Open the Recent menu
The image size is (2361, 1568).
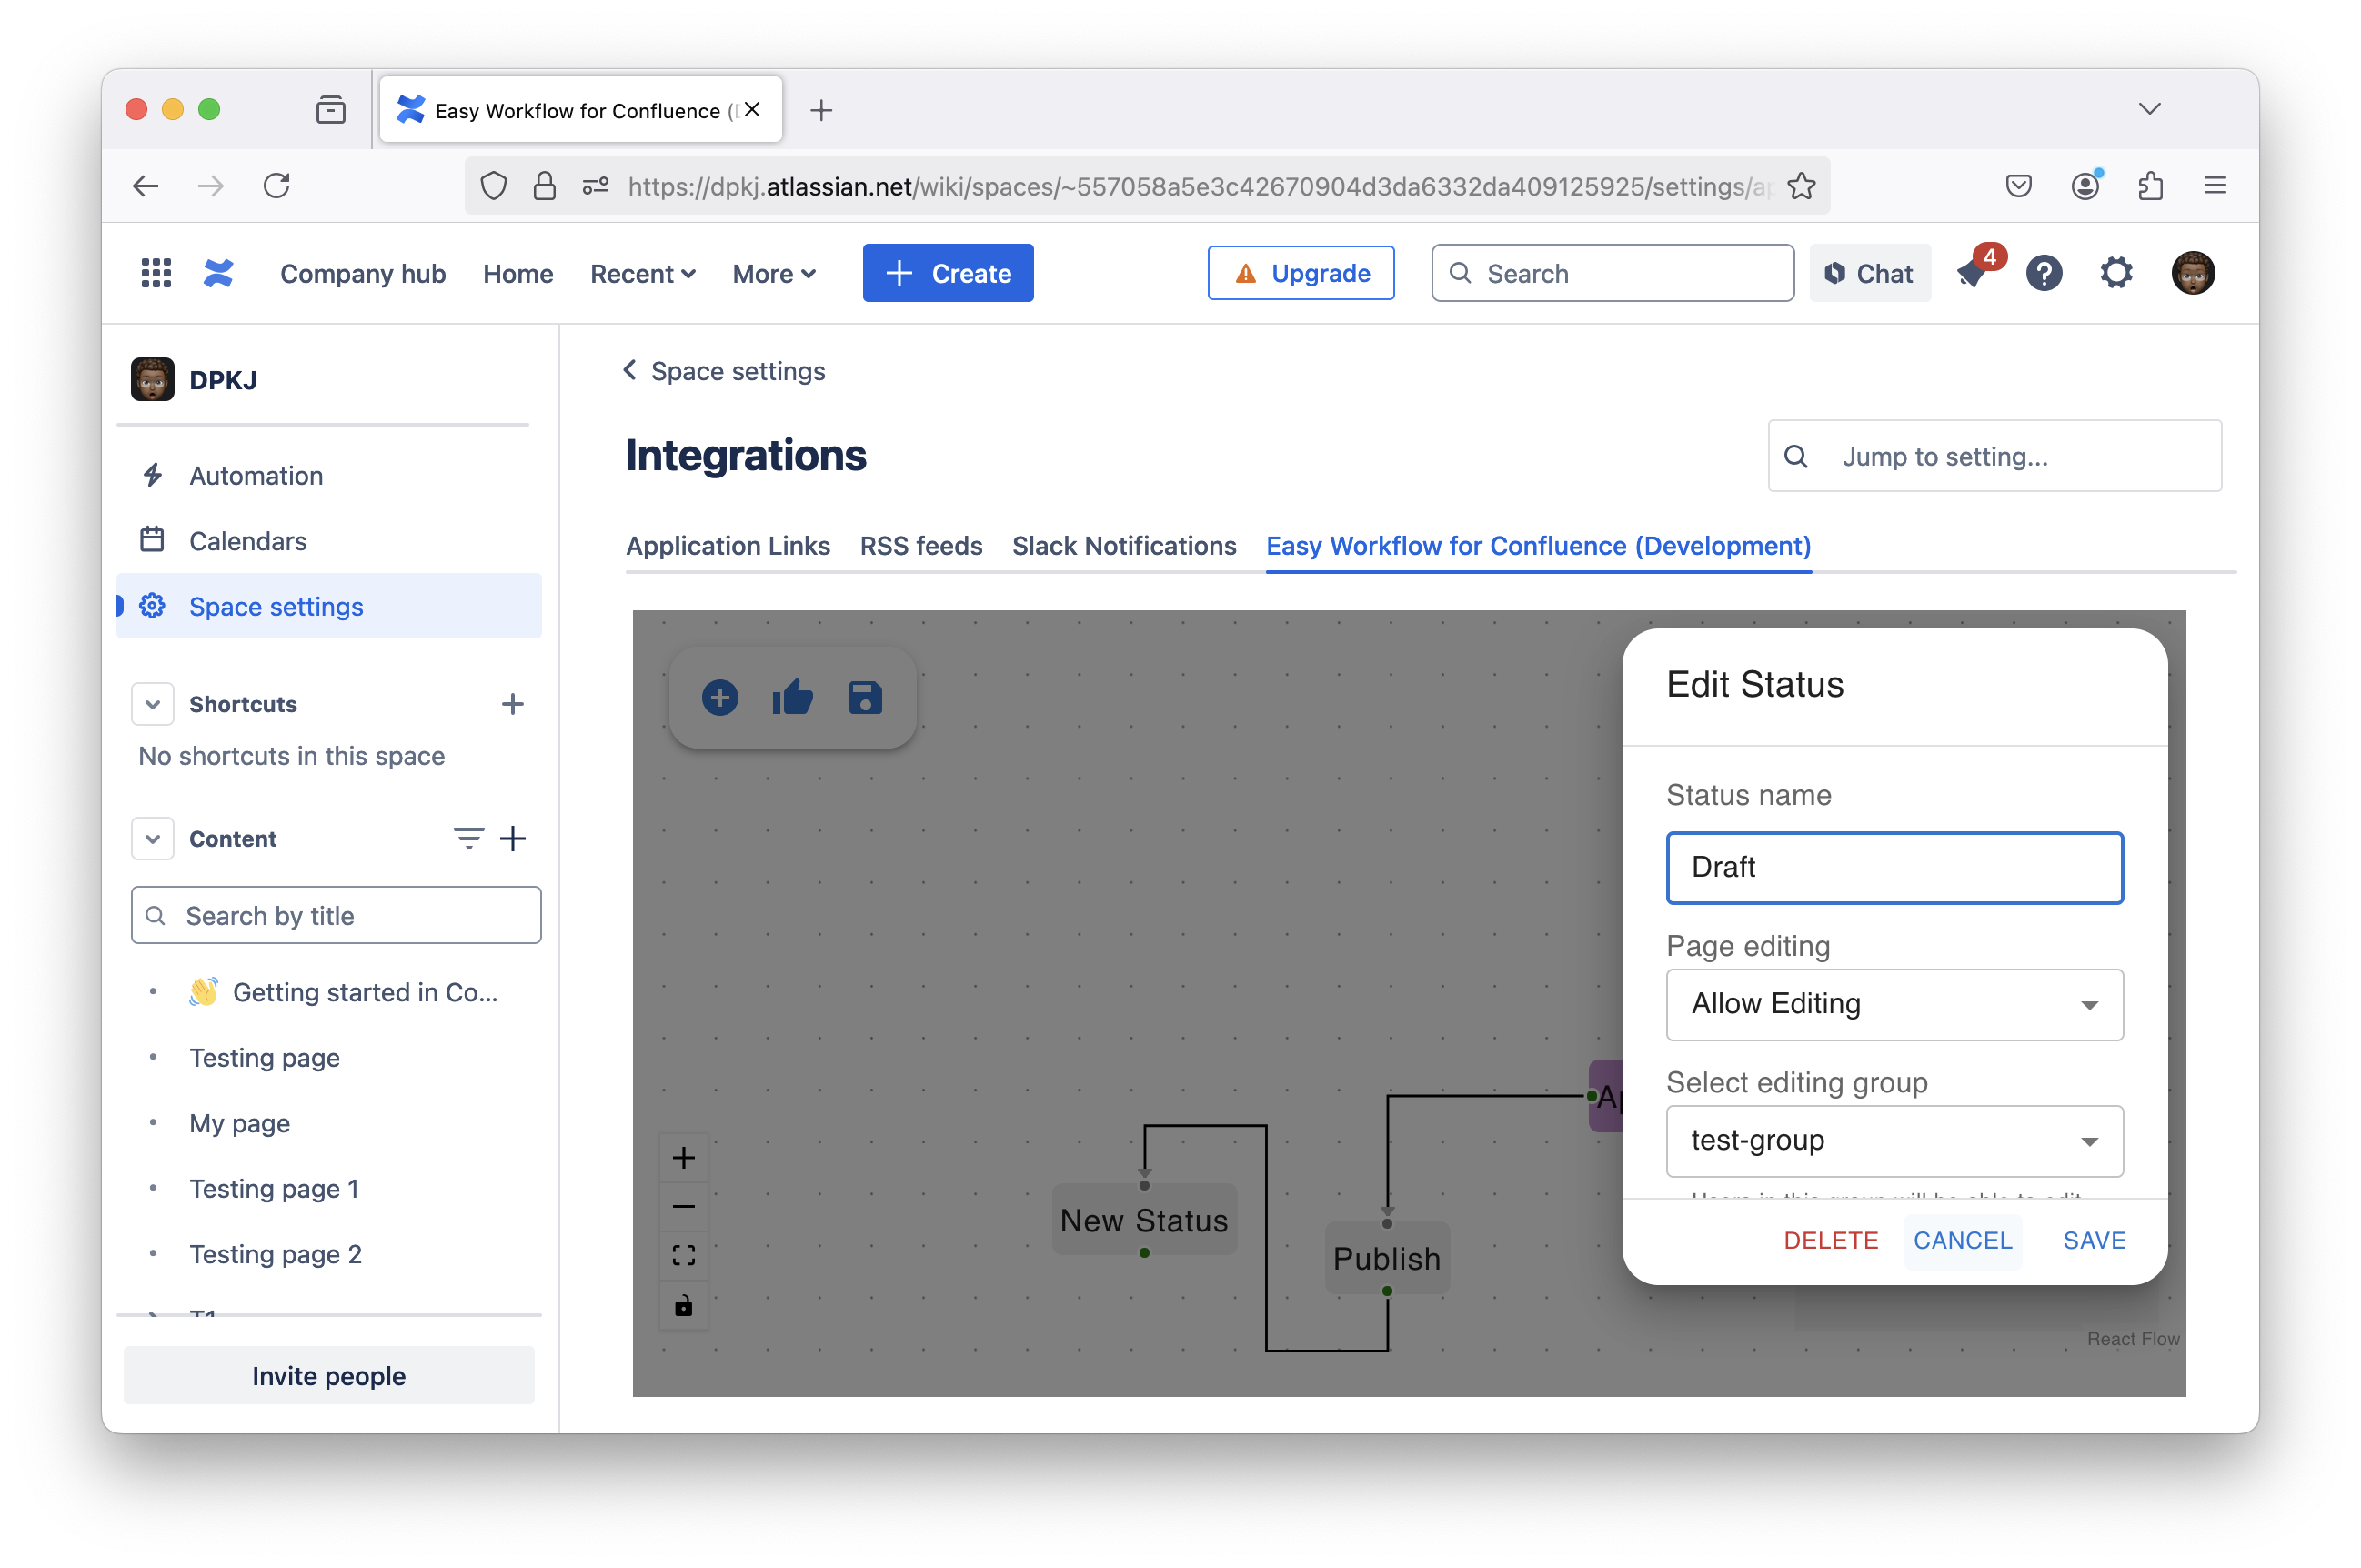(642, 274)
